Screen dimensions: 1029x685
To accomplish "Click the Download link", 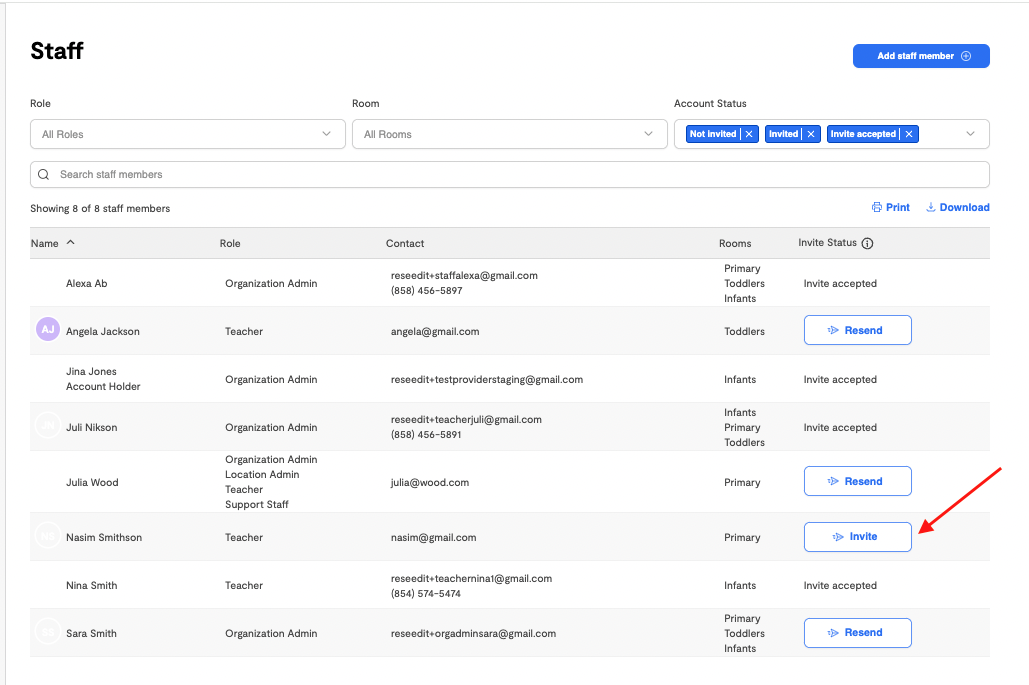I will click(x=957, y=207).
